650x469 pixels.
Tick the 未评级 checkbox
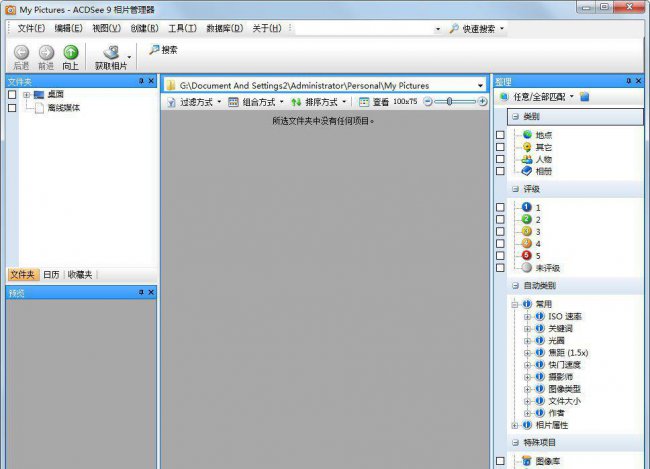(x=500, y=267)
